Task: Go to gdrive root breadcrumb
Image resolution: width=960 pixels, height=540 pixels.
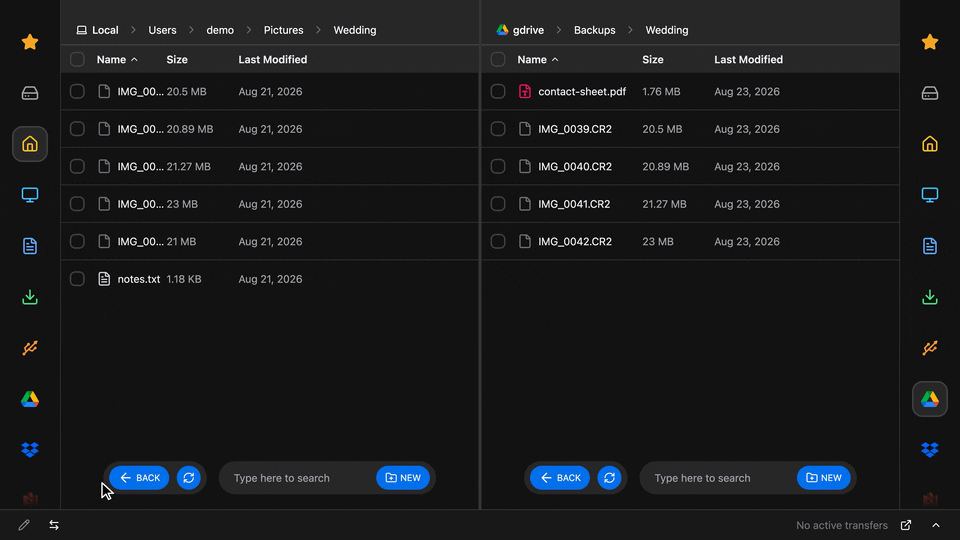Action: [x=520, y=30]
